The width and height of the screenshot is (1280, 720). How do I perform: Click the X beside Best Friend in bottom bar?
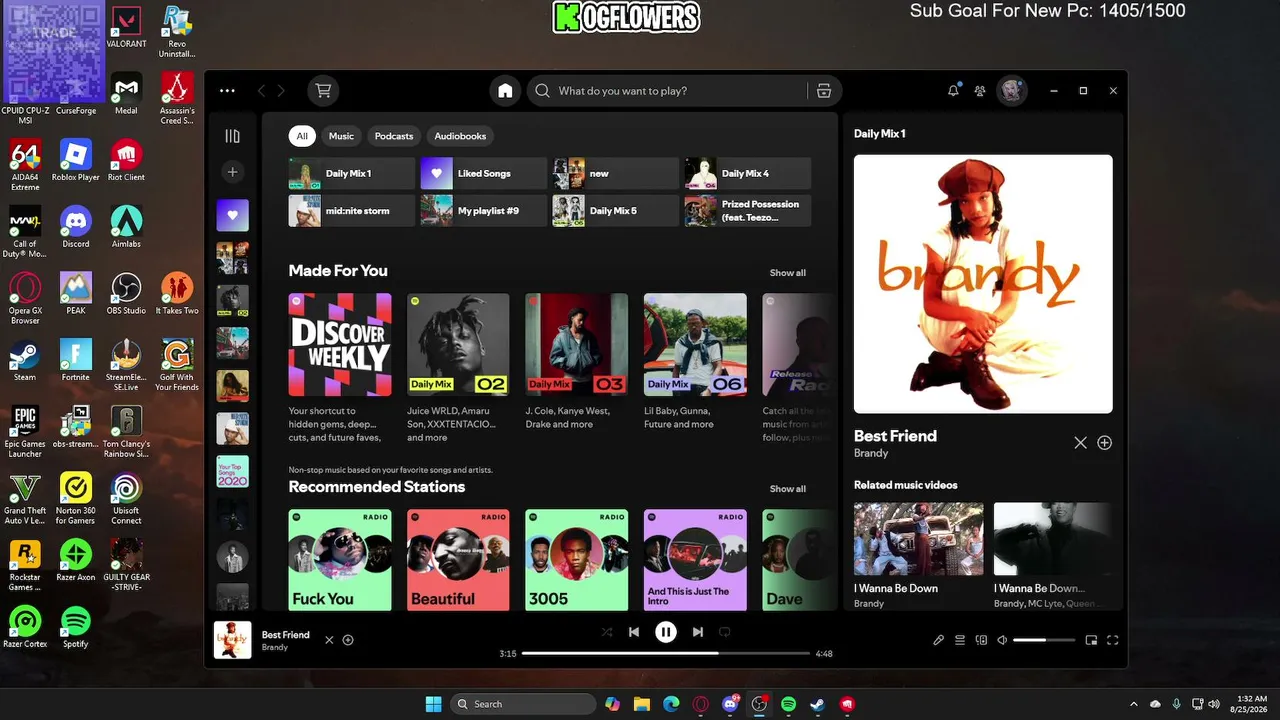pos(329,640)
